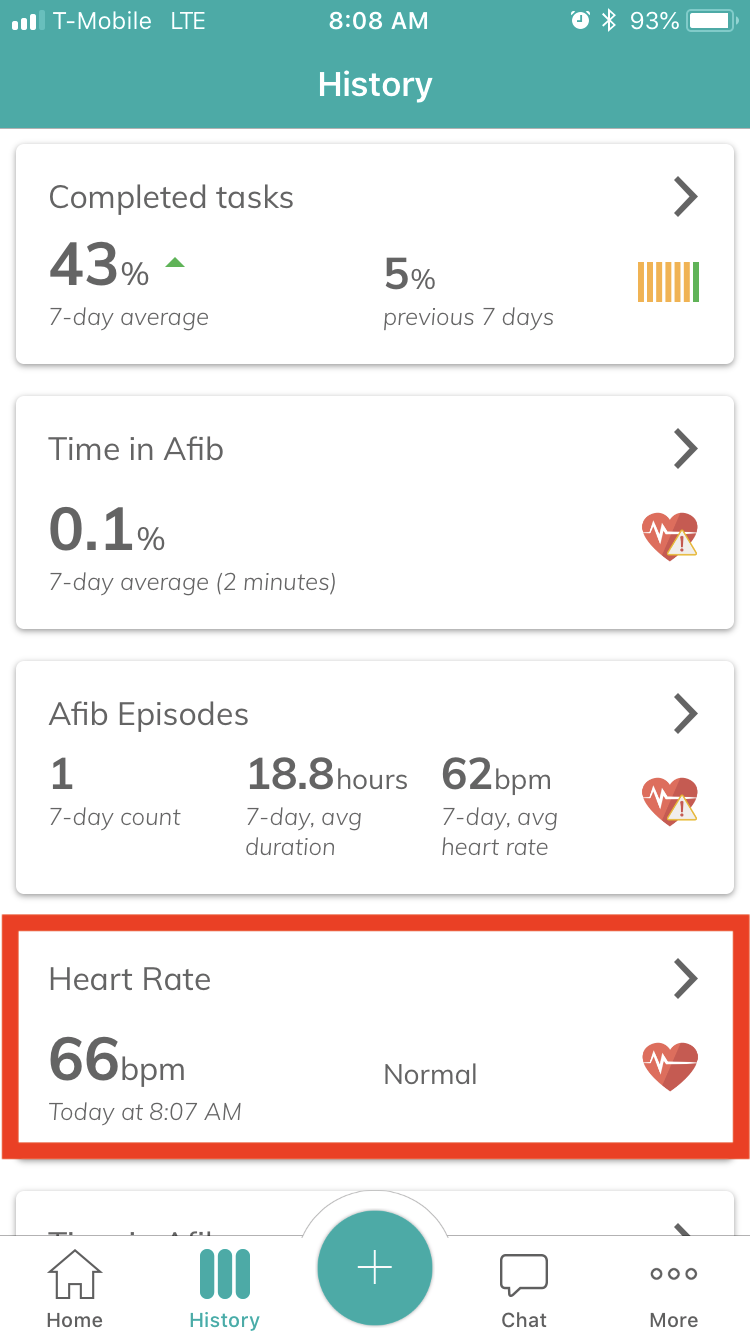Tap the Home house icon
Screen dimensions: 750x1334
click(x=75, y=1274)
